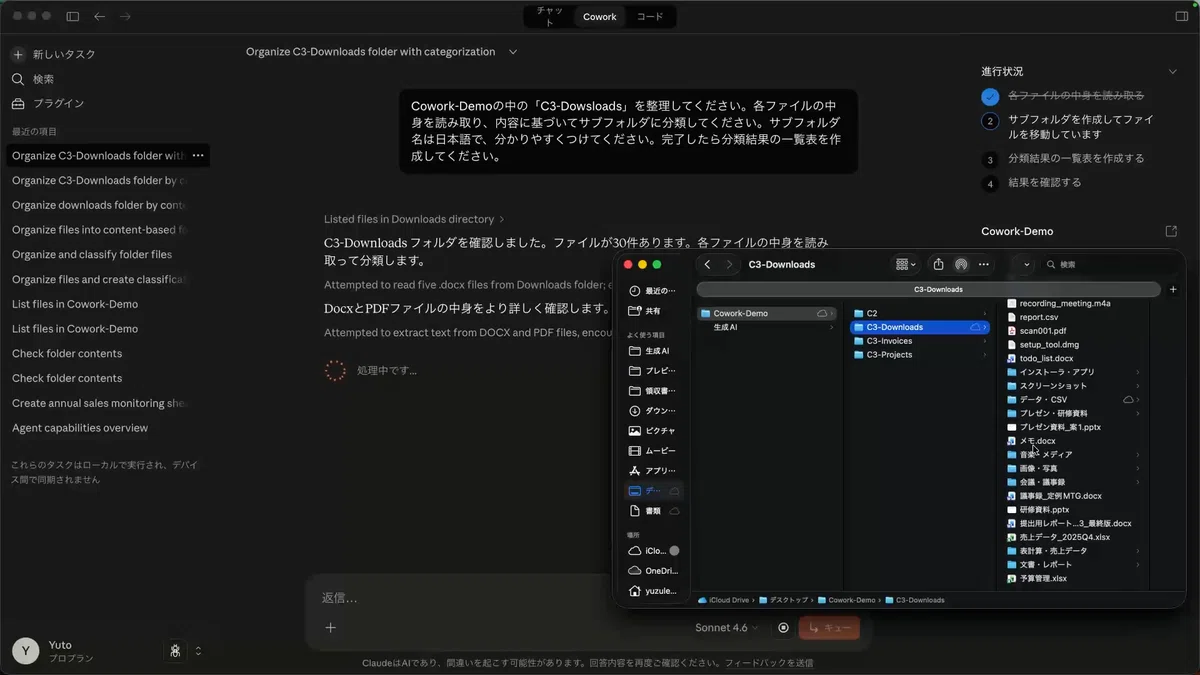
Task: Open OneDrive in Finder sidebar
Action: click(x=652, y=571)
